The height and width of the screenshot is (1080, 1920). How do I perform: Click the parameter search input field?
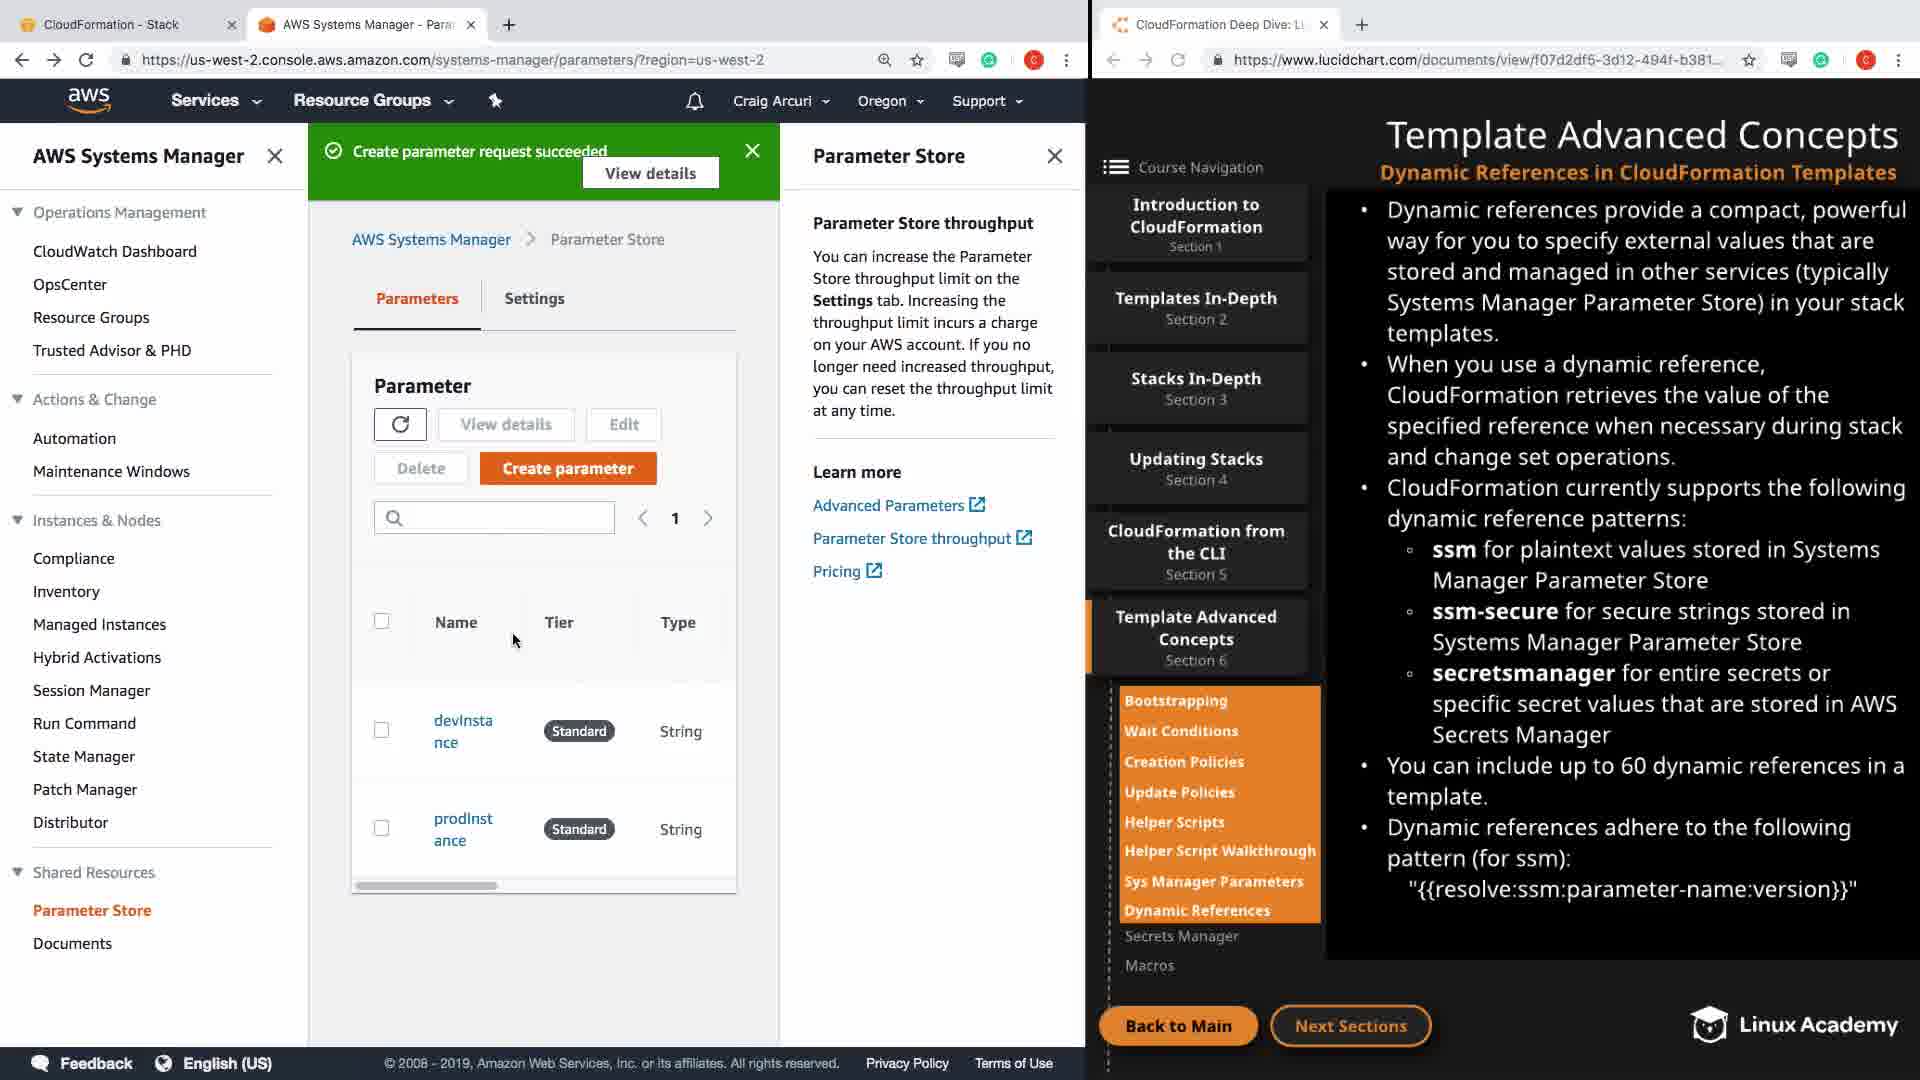pos(505,518)
